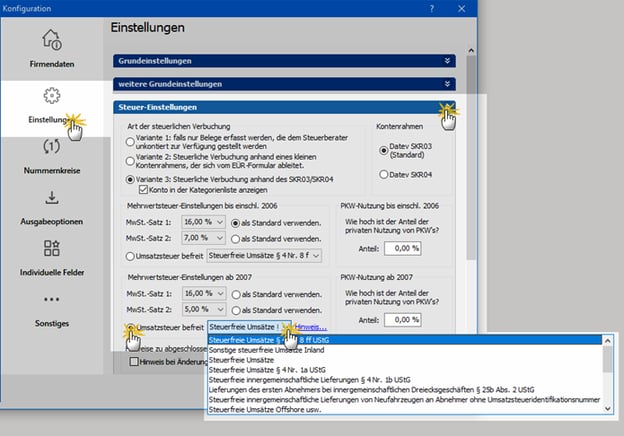Click the help question mark icon

point(432,8)
